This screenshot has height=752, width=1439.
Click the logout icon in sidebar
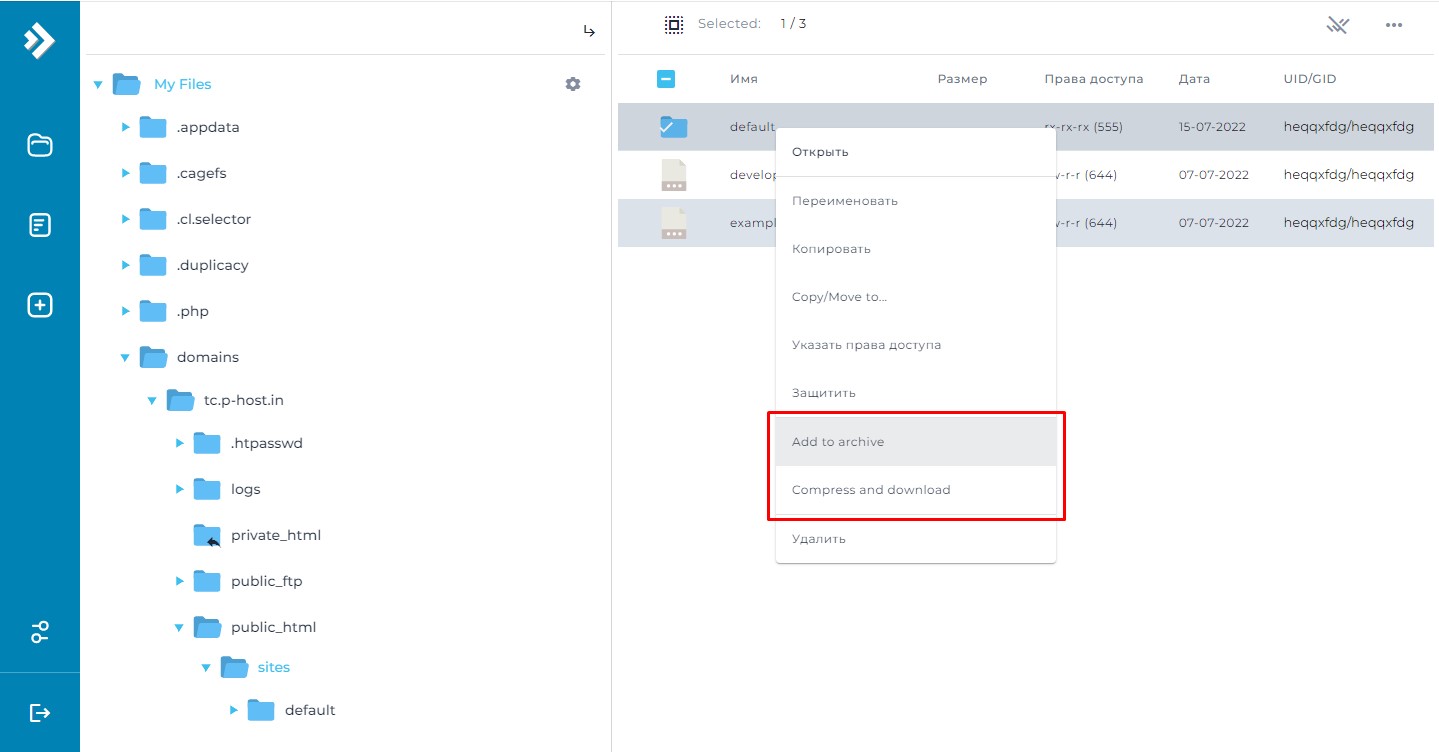[40, 712]
